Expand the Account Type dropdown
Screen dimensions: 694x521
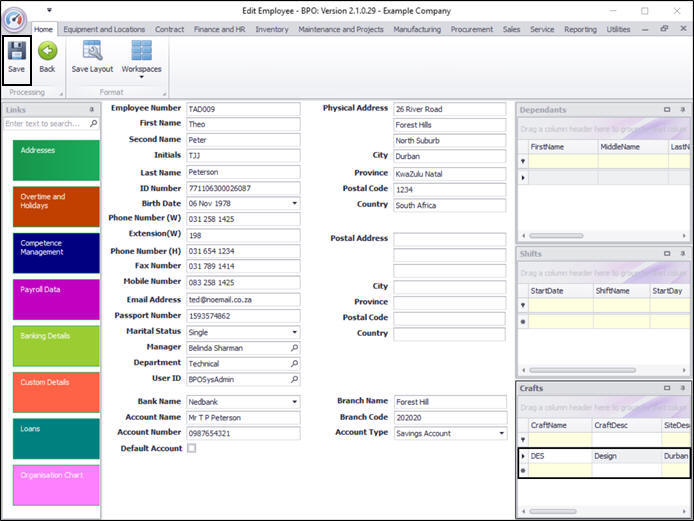[500, 434]
